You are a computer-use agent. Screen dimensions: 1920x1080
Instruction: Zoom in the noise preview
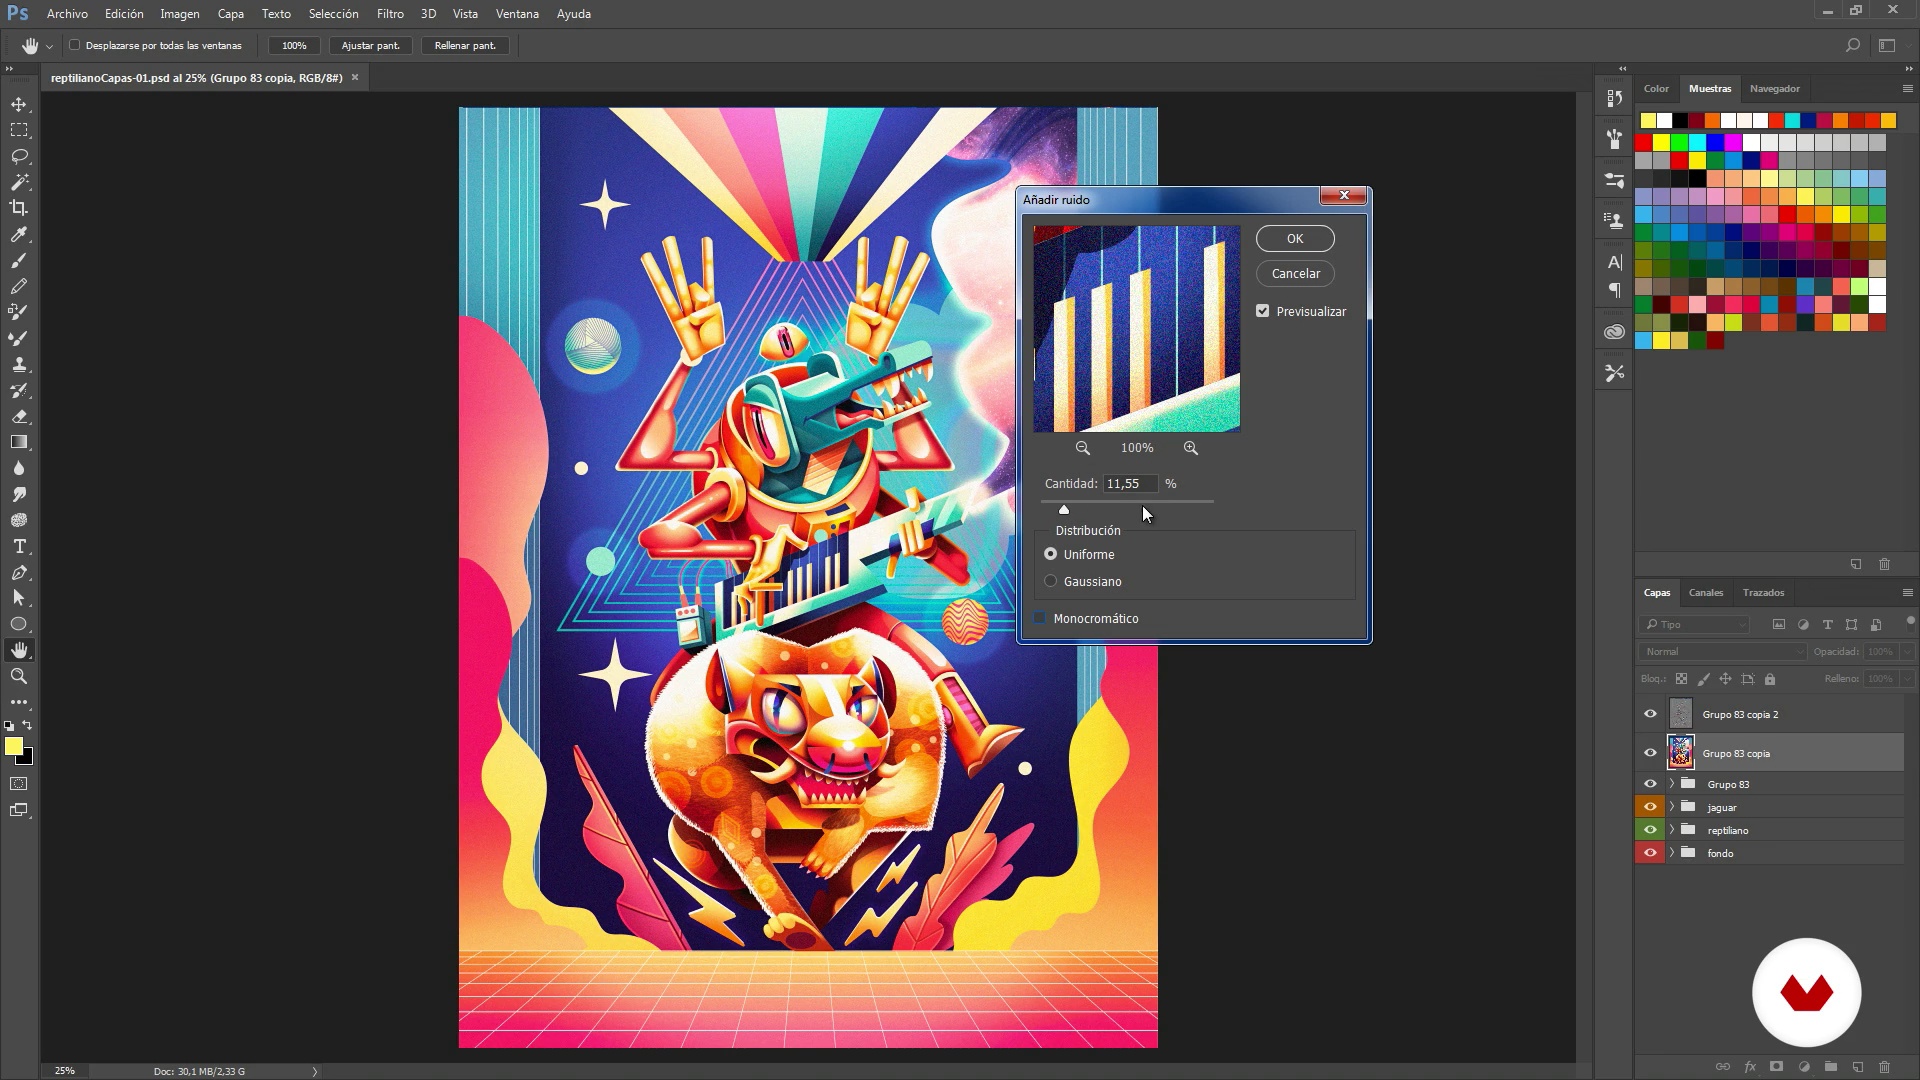pos(1191,448)
